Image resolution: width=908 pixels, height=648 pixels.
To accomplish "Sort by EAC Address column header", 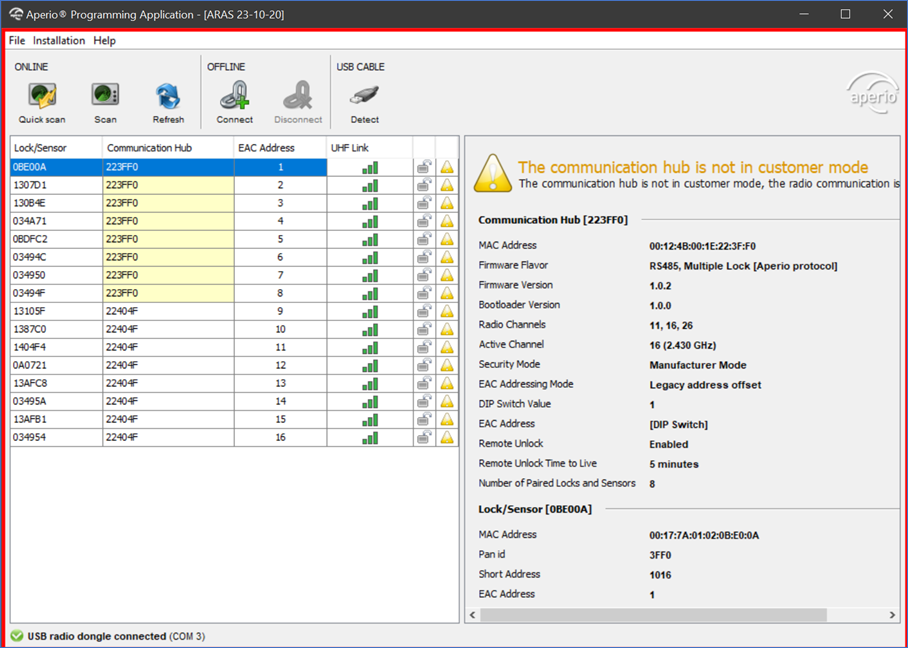I will (280, 148).
